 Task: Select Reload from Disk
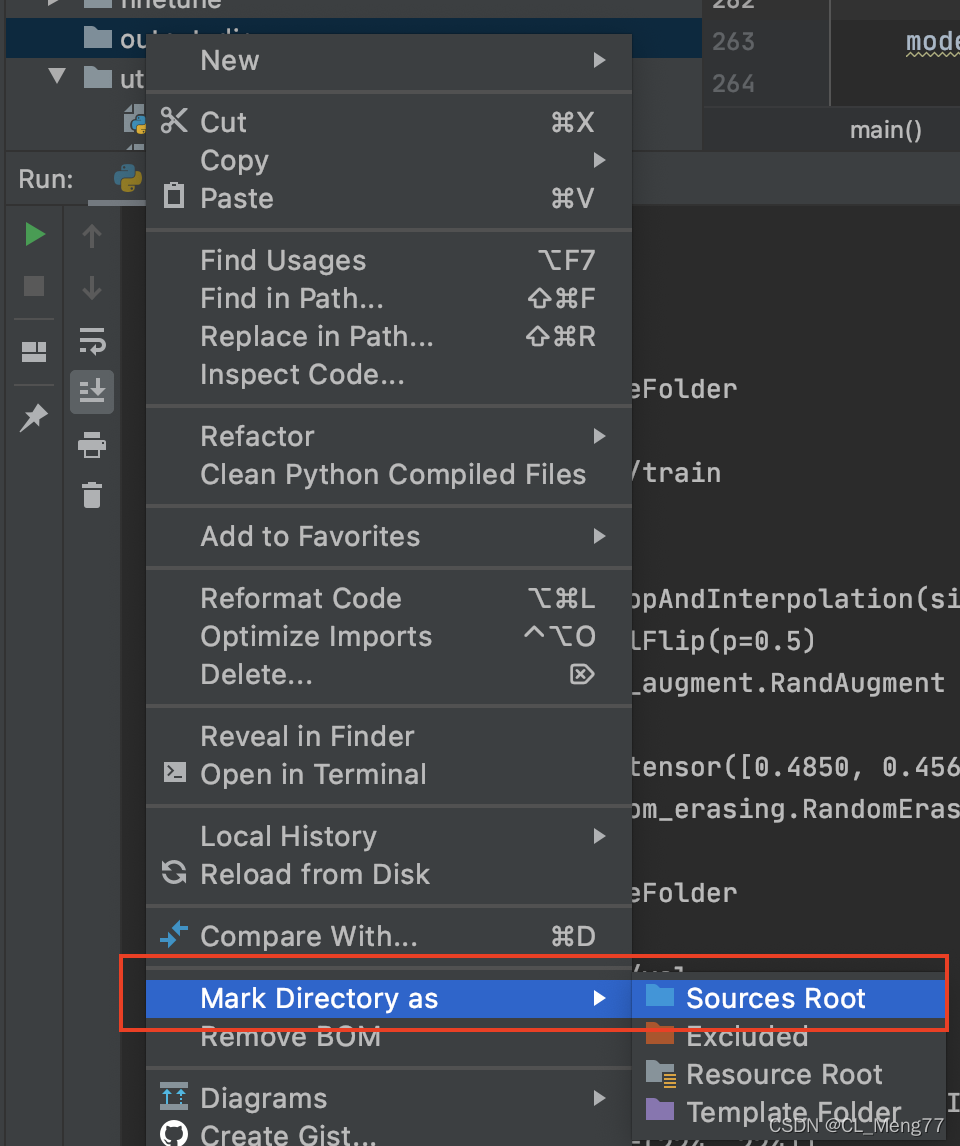[389, 874]
